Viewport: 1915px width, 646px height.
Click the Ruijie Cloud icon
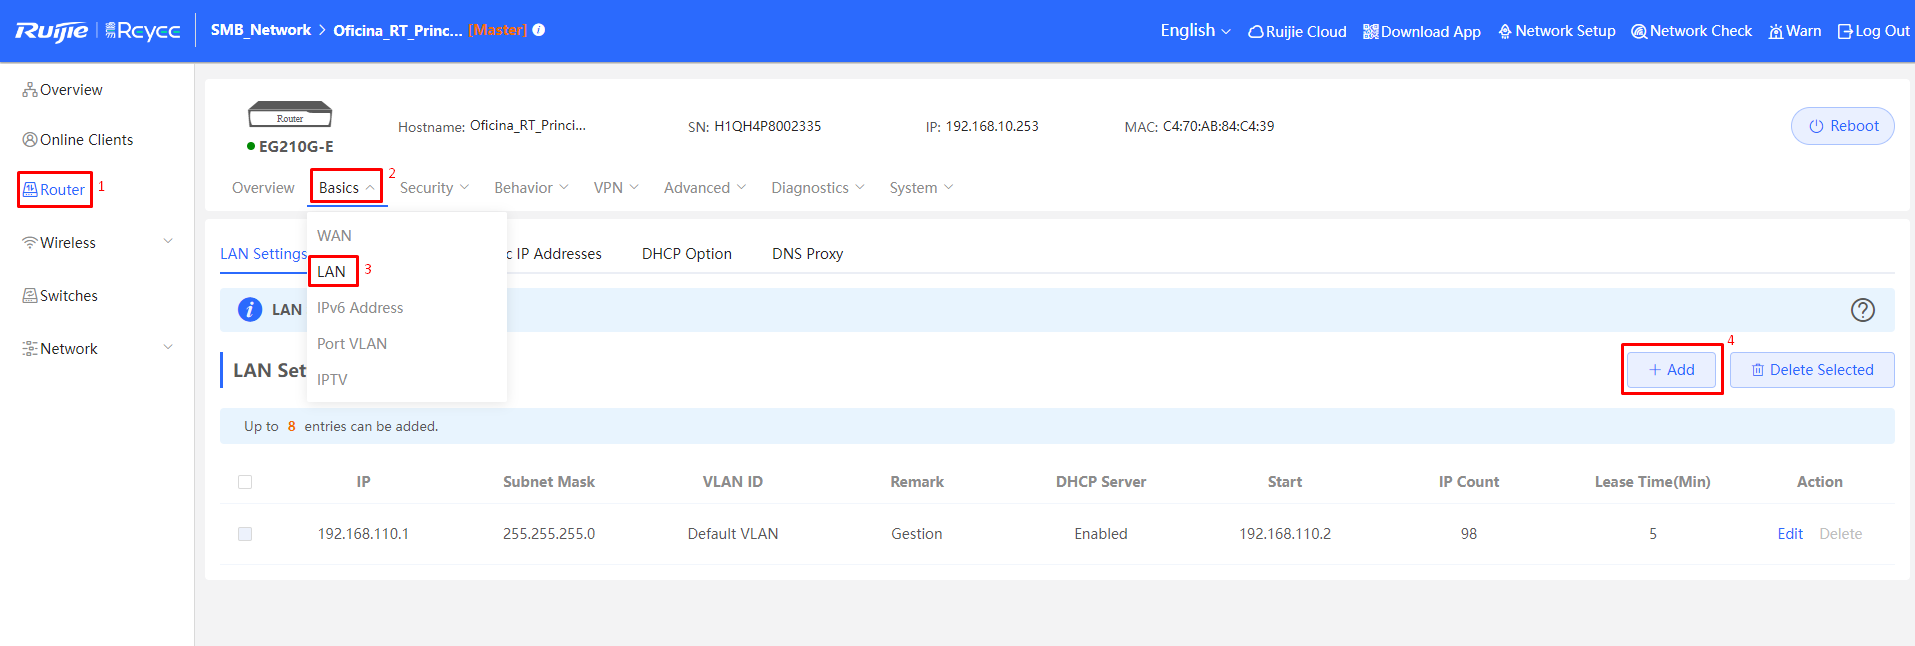(1256, 32)
